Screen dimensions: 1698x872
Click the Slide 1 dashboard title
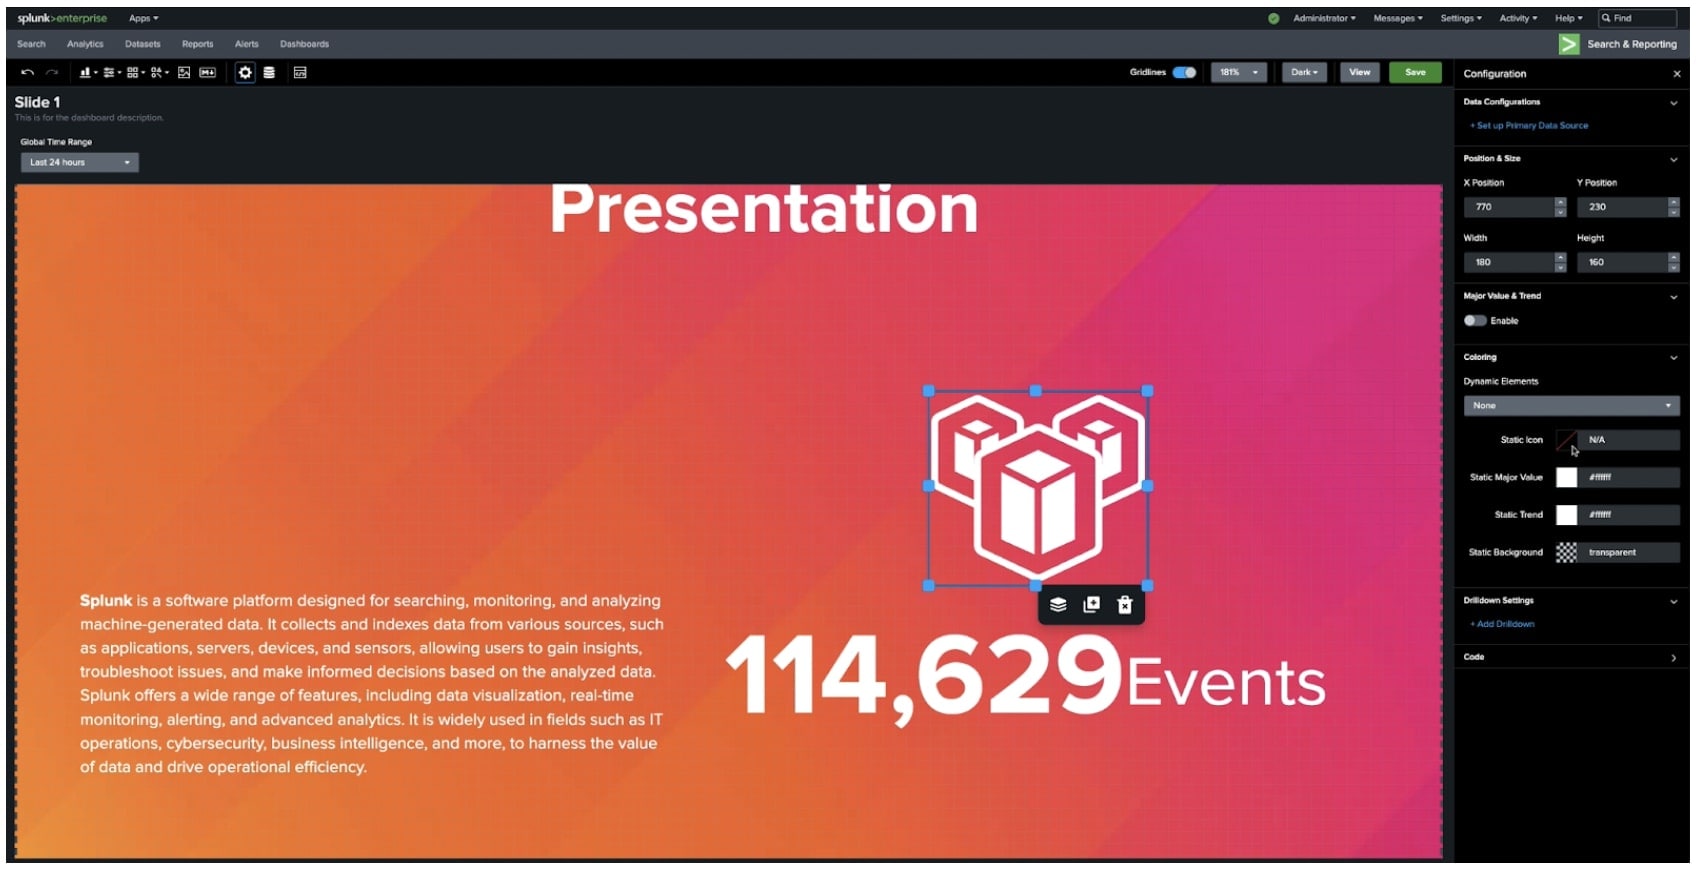click(x=37, y=102)
